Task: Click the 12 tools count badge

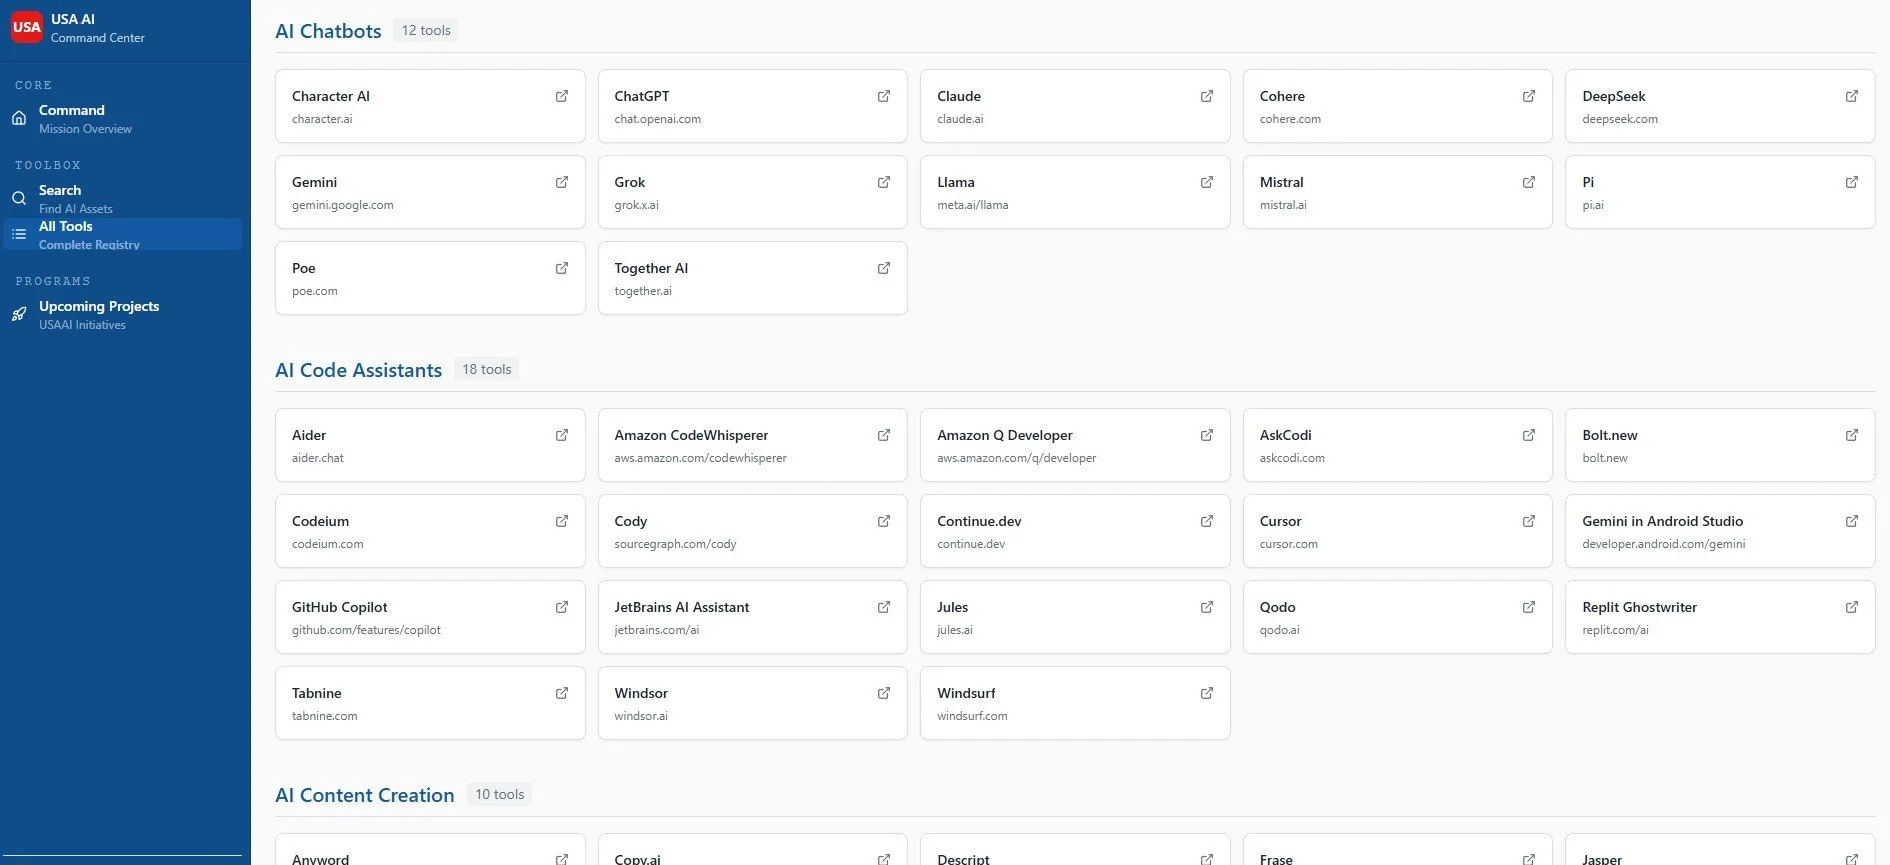Action: (426, 31)
